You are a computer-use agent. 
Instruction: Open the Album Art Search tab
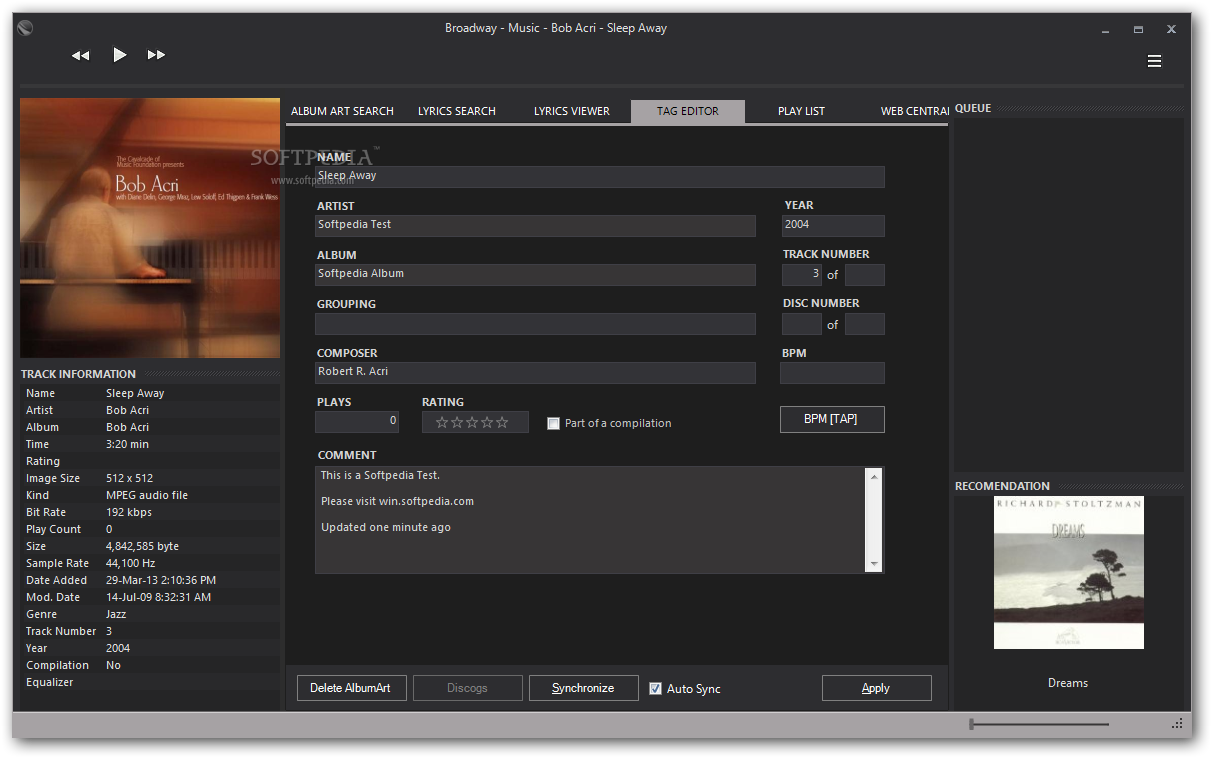pyautogui.click(x=342, y=111)
